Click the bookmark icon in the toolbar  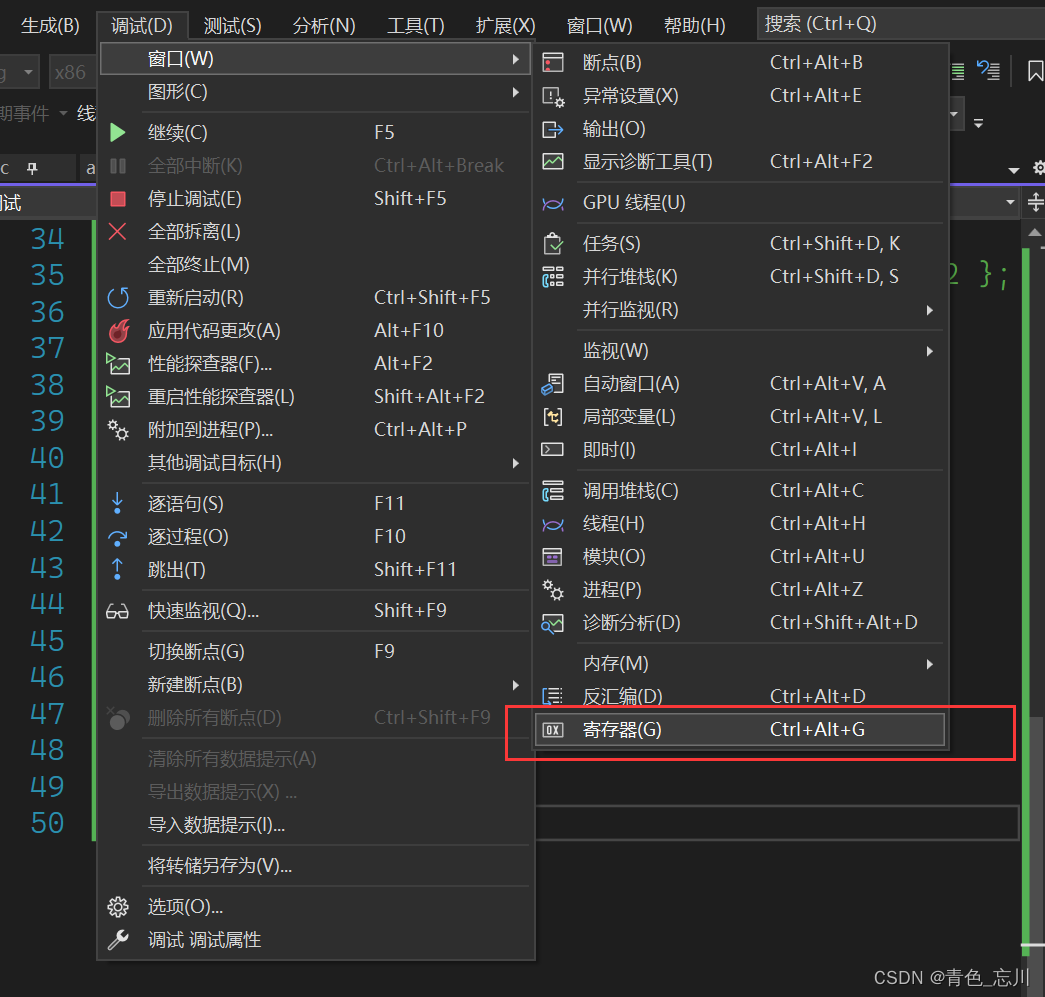point(1035,71)
